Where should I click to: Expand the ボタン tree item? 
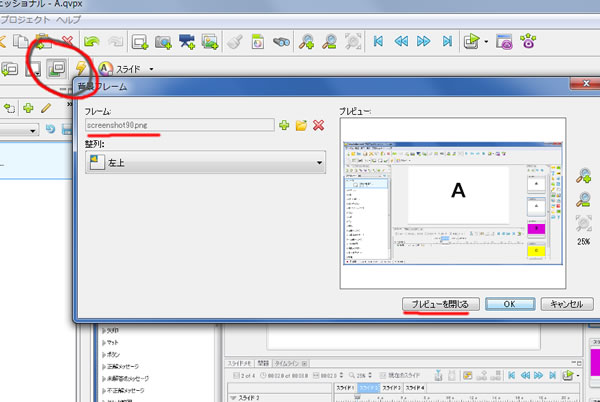coord(104,352)
